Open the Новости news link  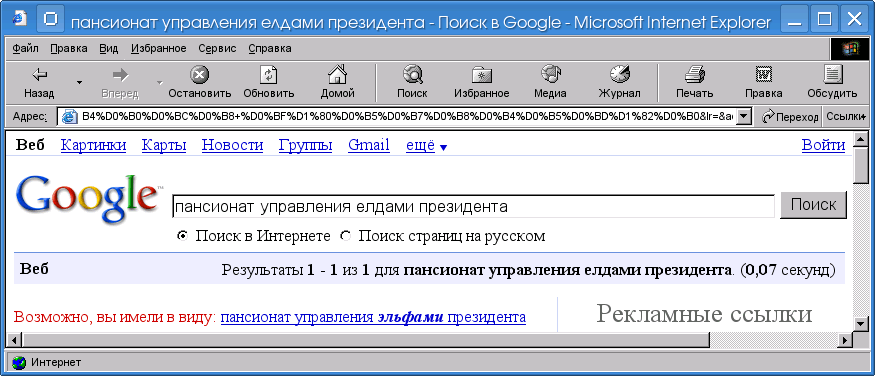pos(232,146)
